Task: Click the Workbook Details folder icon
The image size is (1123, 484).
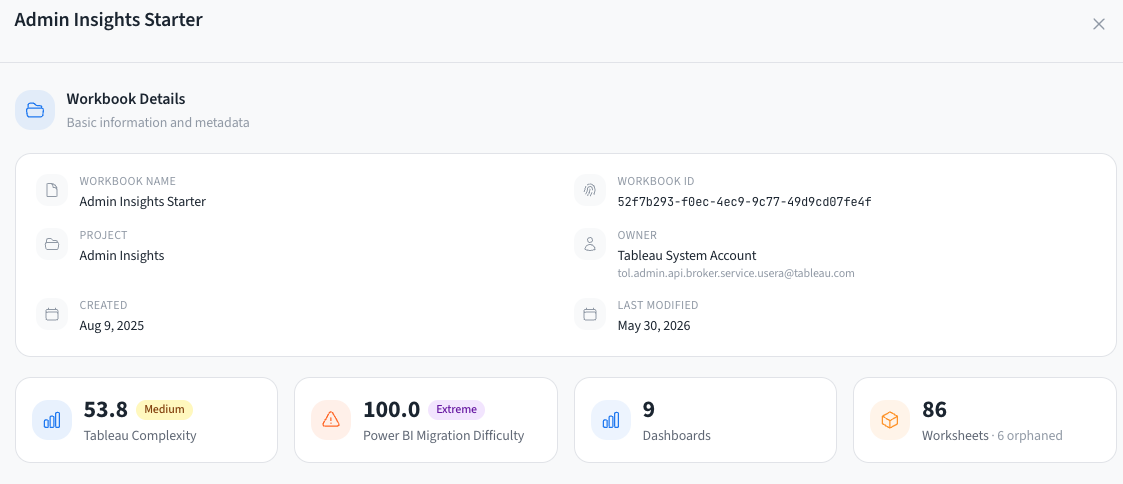Action: (35, 110)
